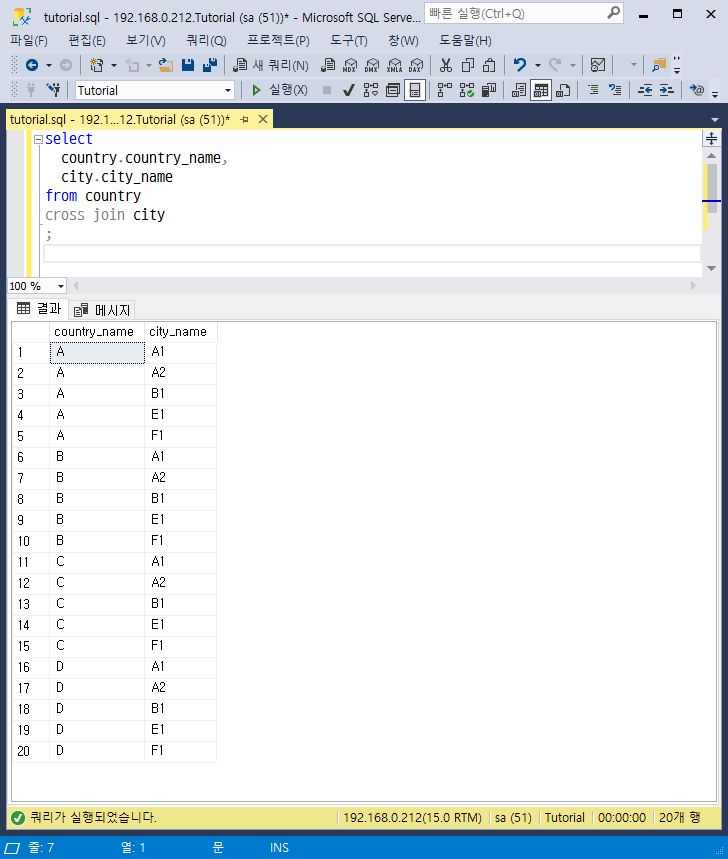Click Uncomment Selected Lines icon
The image size is (728, 859).
(x=615, y=90)
